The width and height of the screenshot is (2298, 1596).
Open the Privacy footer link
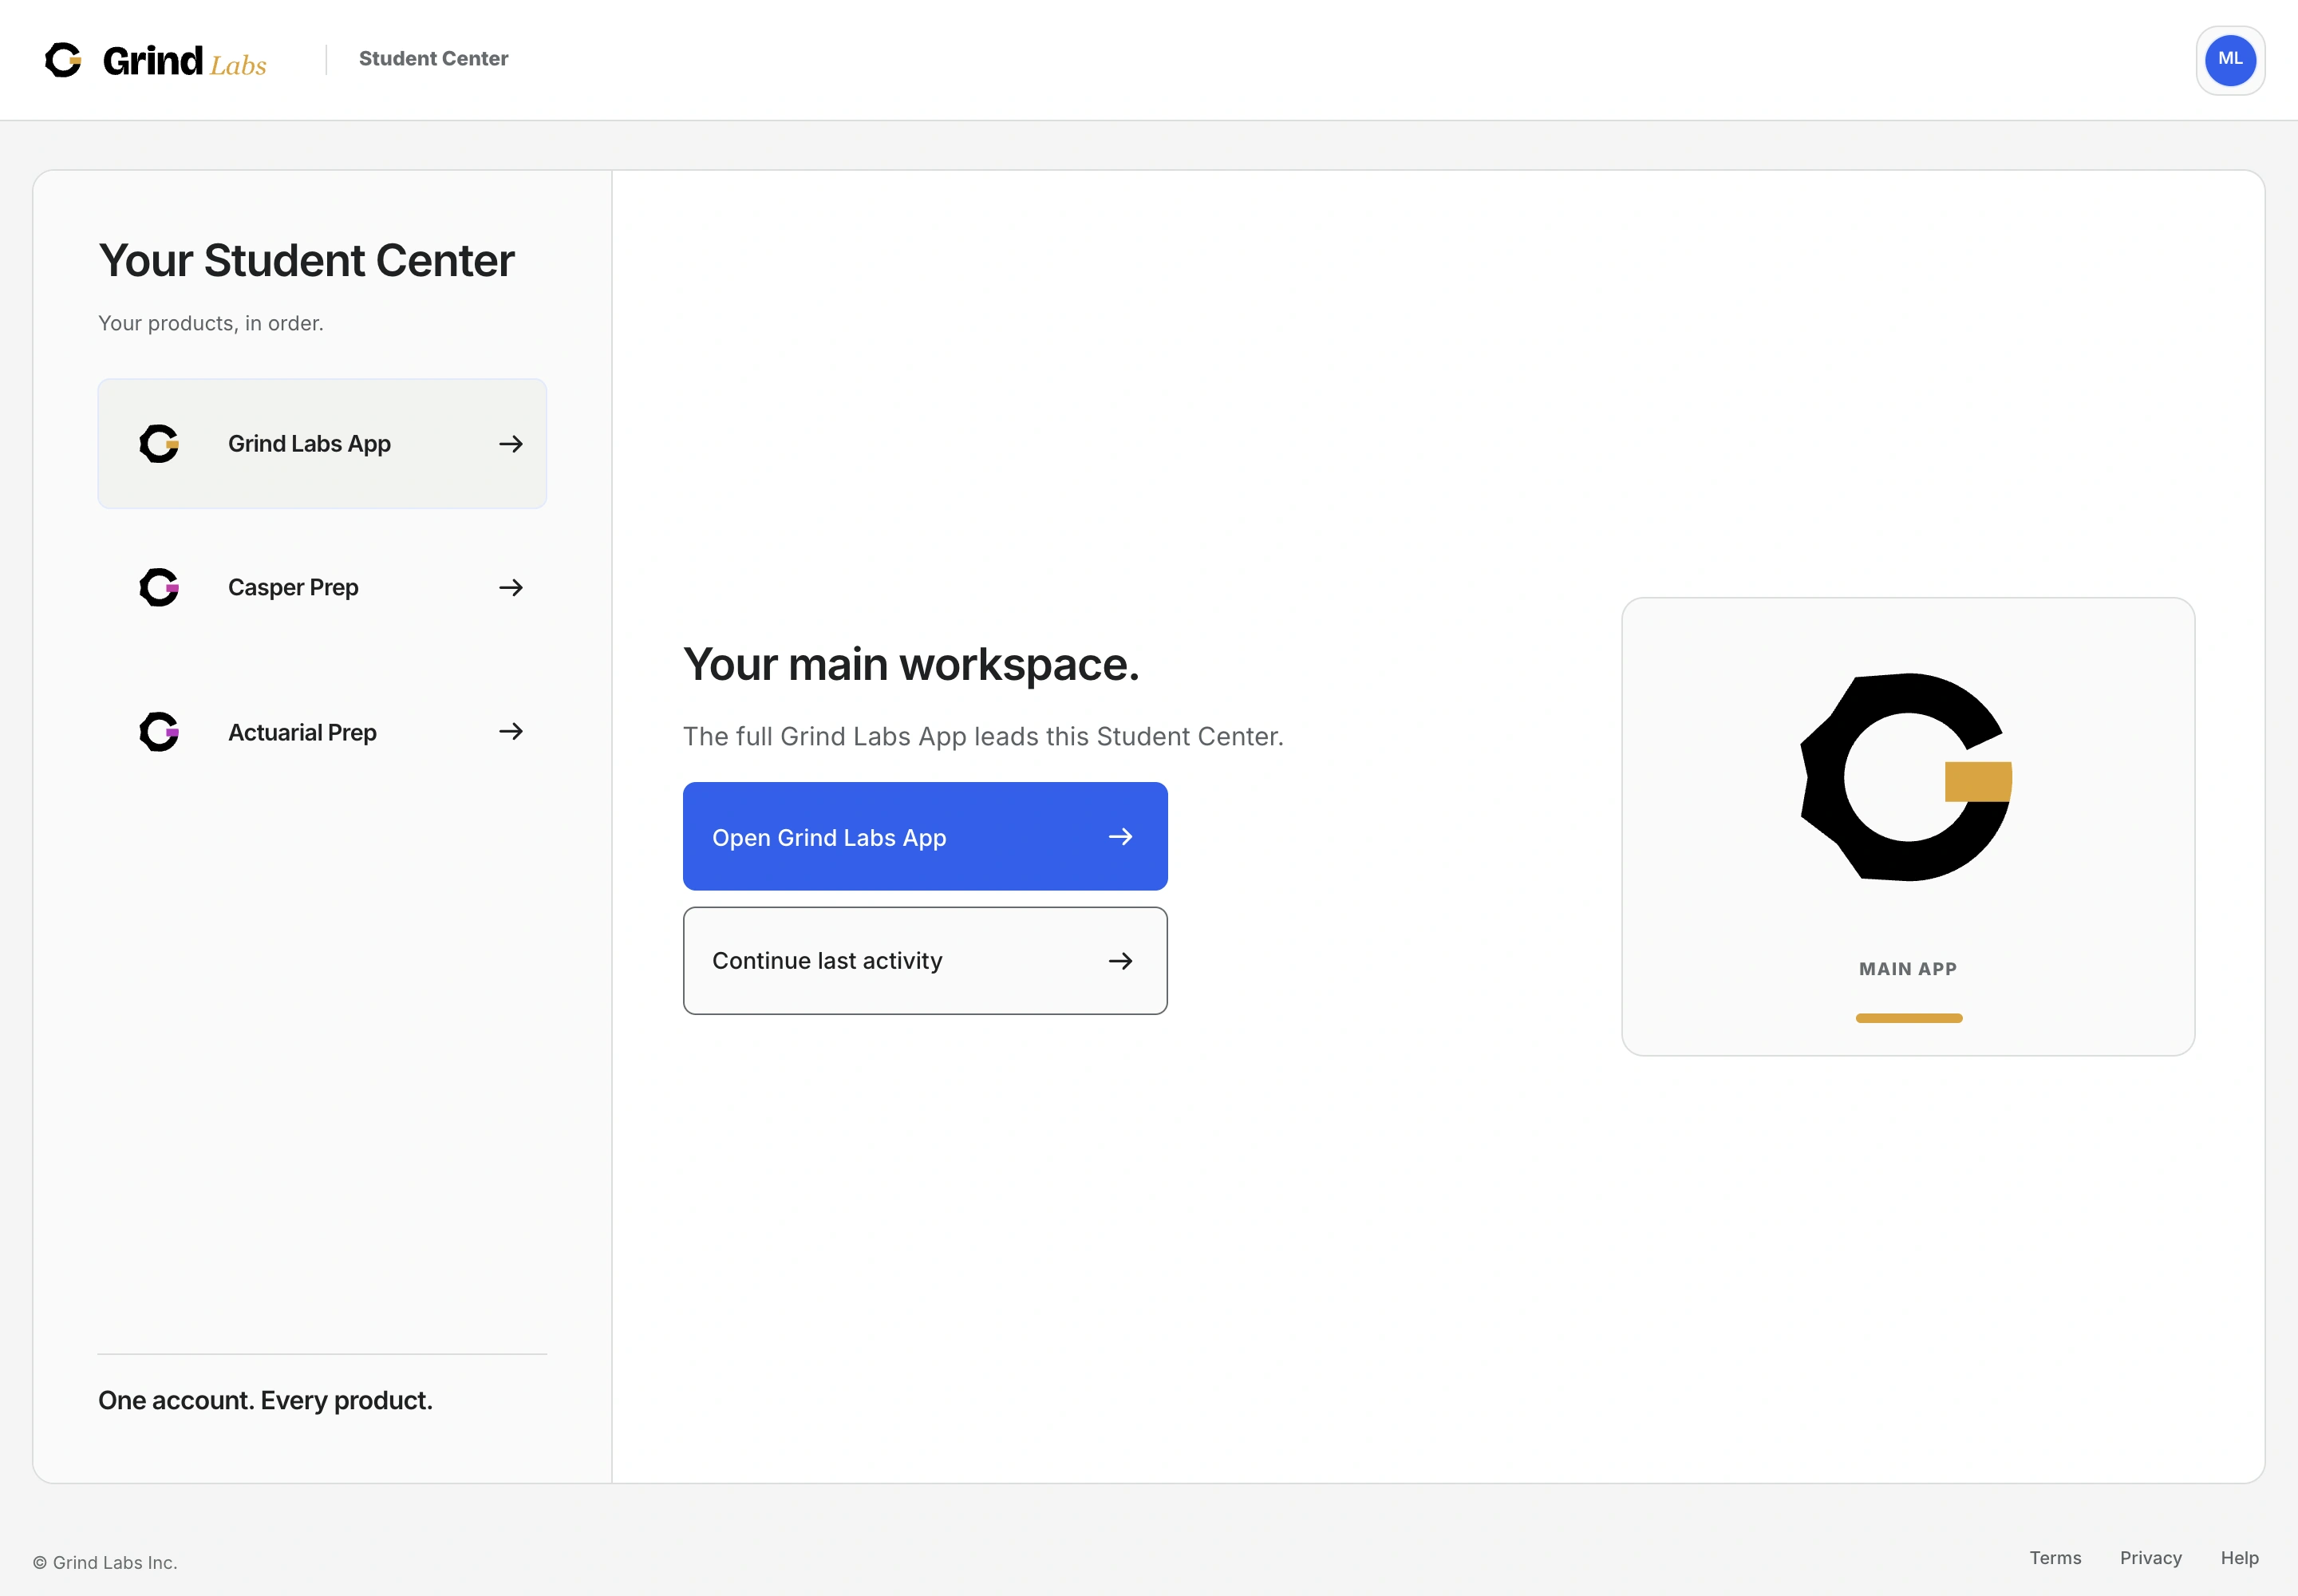(2150, 1558)
